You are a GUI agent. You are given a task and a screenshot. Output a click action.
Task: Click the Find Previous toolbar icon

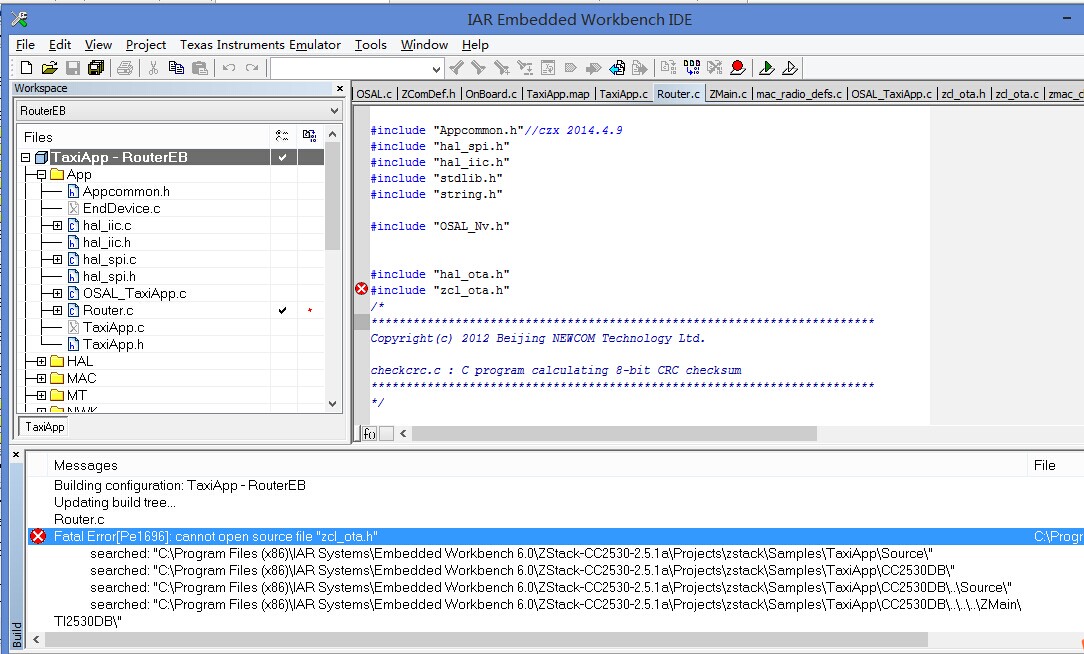pyautogui.click(x=456, y=68)
